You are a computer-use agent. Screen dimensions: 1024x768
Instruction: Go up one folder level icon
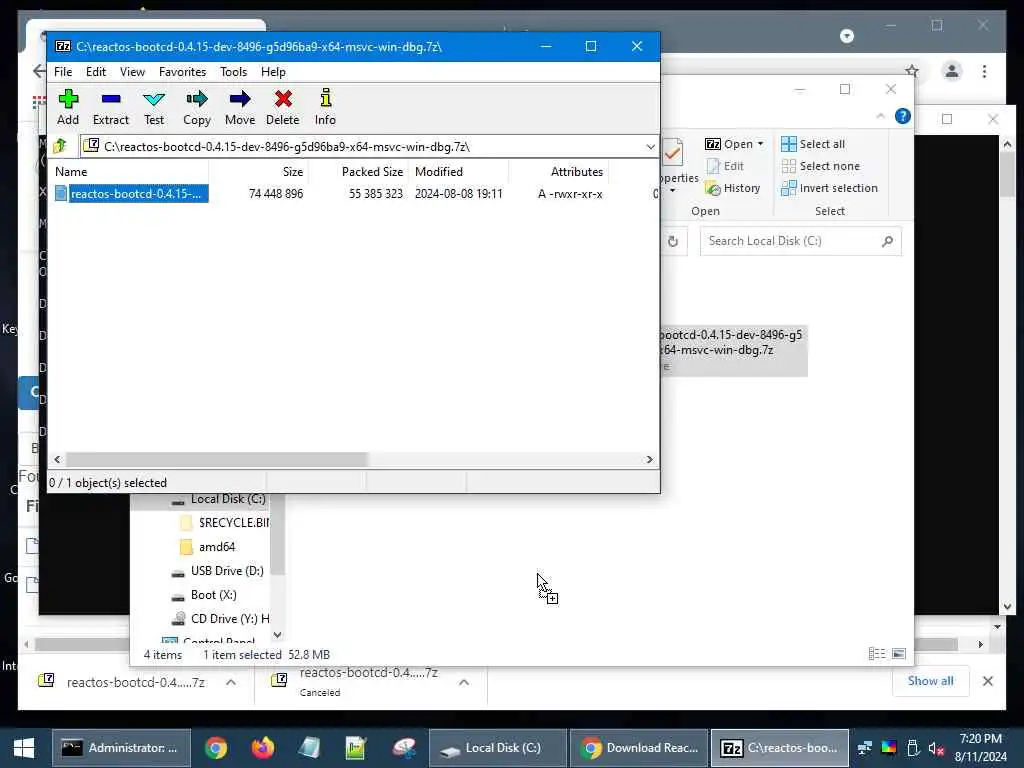click(x=61, y=146)
